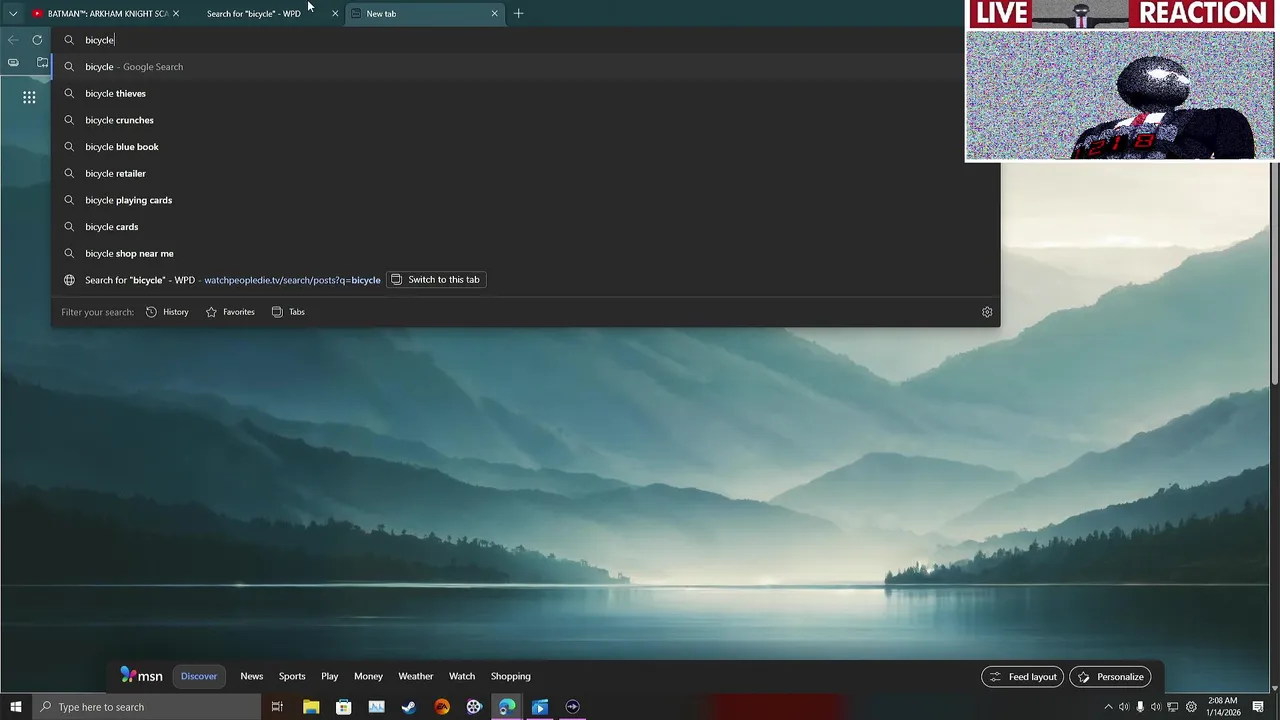Open the Movies & TV taskbar app
This screenshot has width=1280, height=720.
540,707
